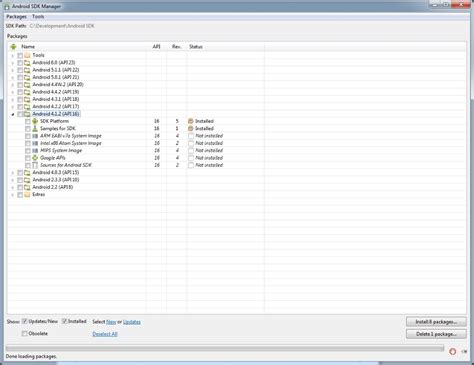Image resolution: width=474 pixels, height=365 pixels.
Task: Click the Delete 1 package button
Action: pos(436,334)
